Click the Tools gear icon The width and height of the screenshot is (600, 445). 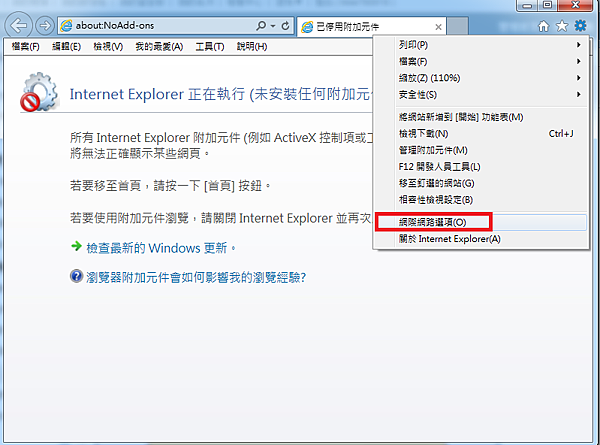tap(580, 26)
